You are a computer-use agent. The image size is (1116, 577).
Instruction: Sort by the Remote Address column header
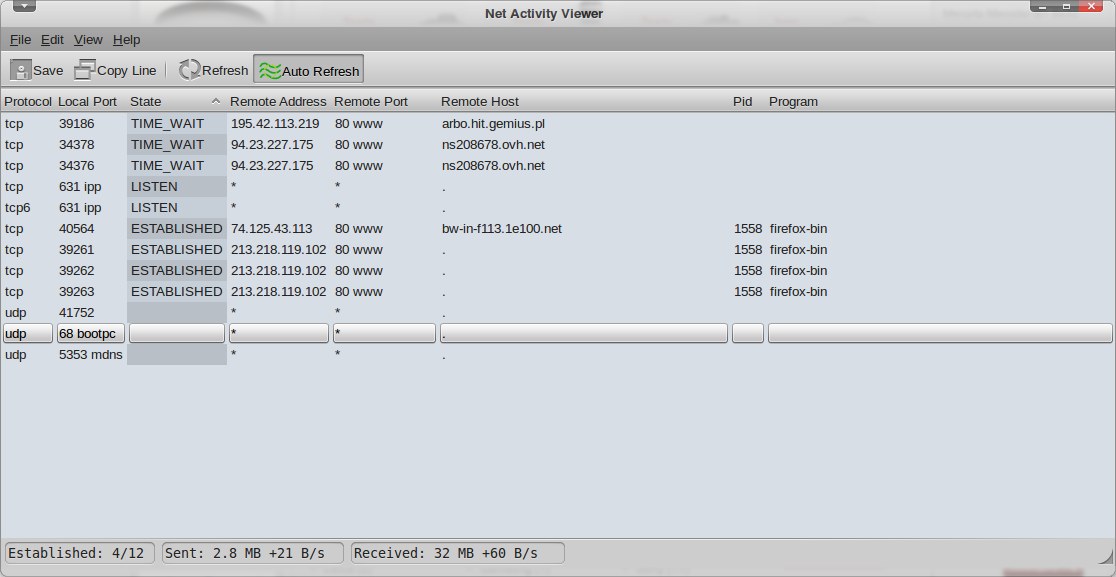[x=279, y=101]
